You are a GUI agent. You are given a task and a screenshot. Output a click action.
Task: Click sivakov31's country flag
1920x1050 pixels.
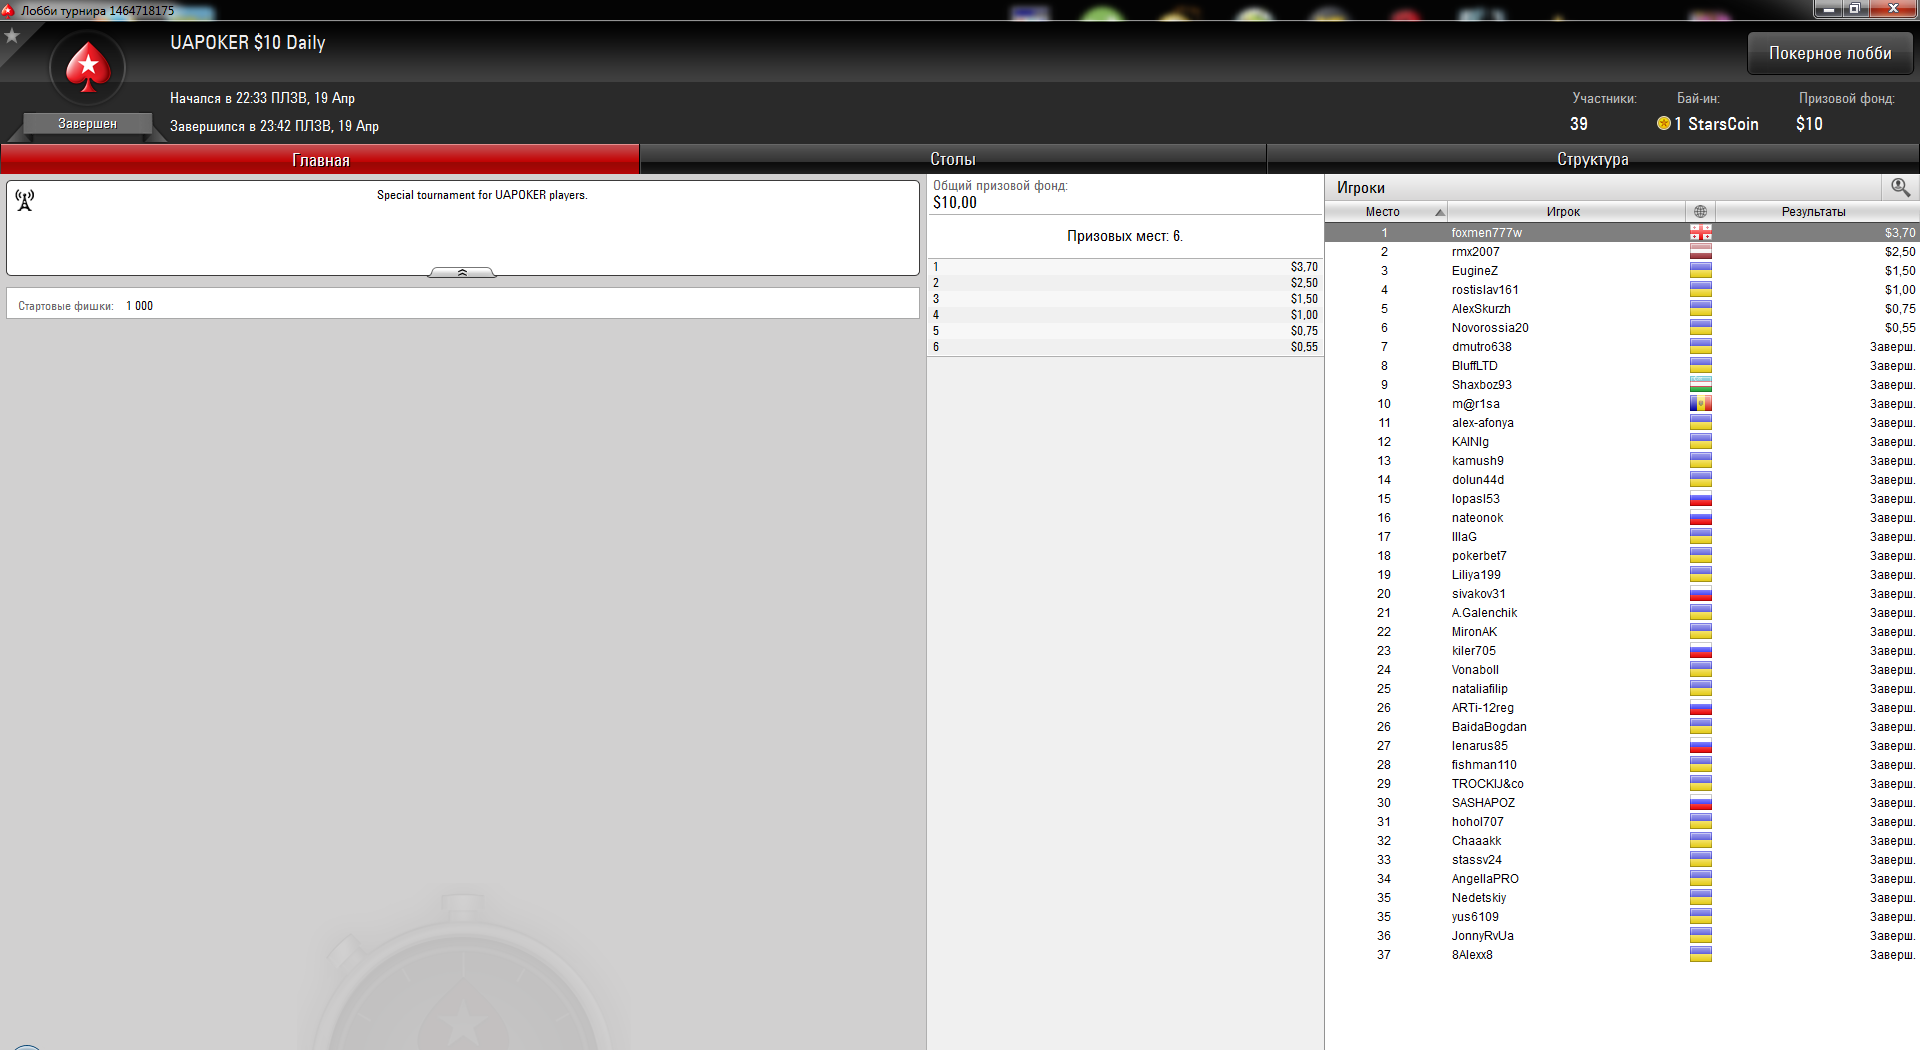point(1700,593)
